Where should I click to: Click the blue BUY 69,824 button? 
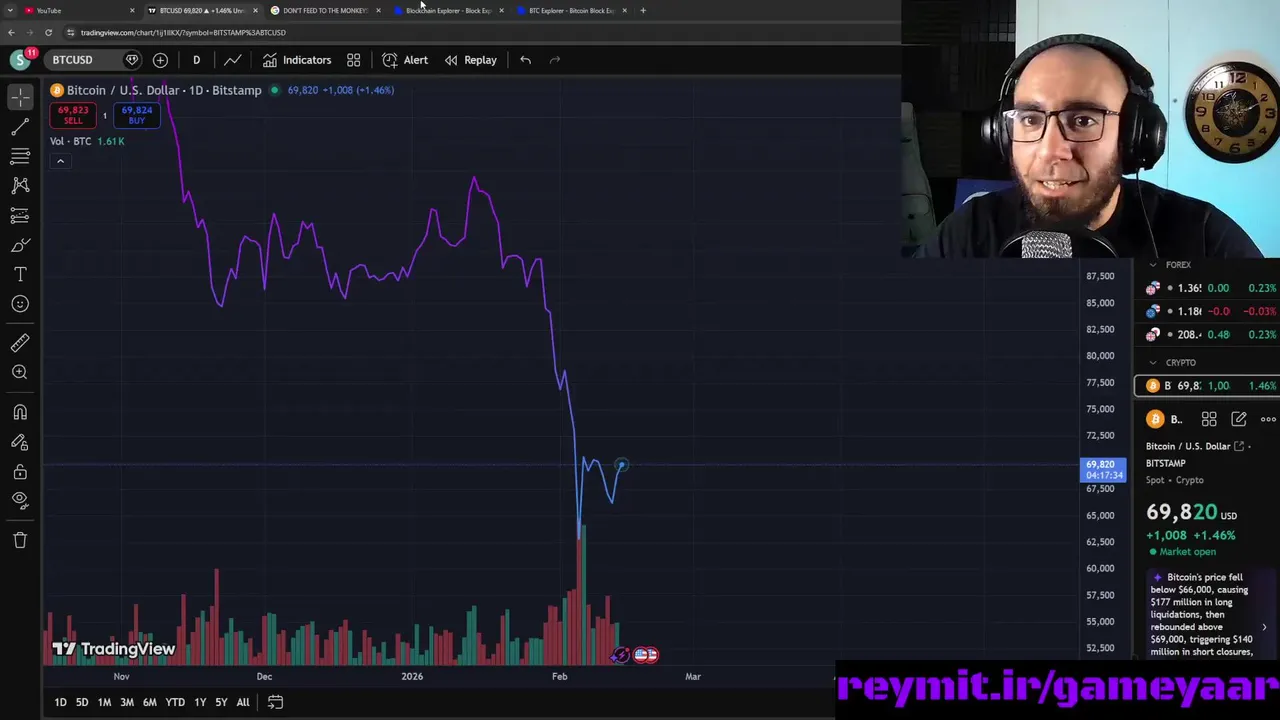136,115
